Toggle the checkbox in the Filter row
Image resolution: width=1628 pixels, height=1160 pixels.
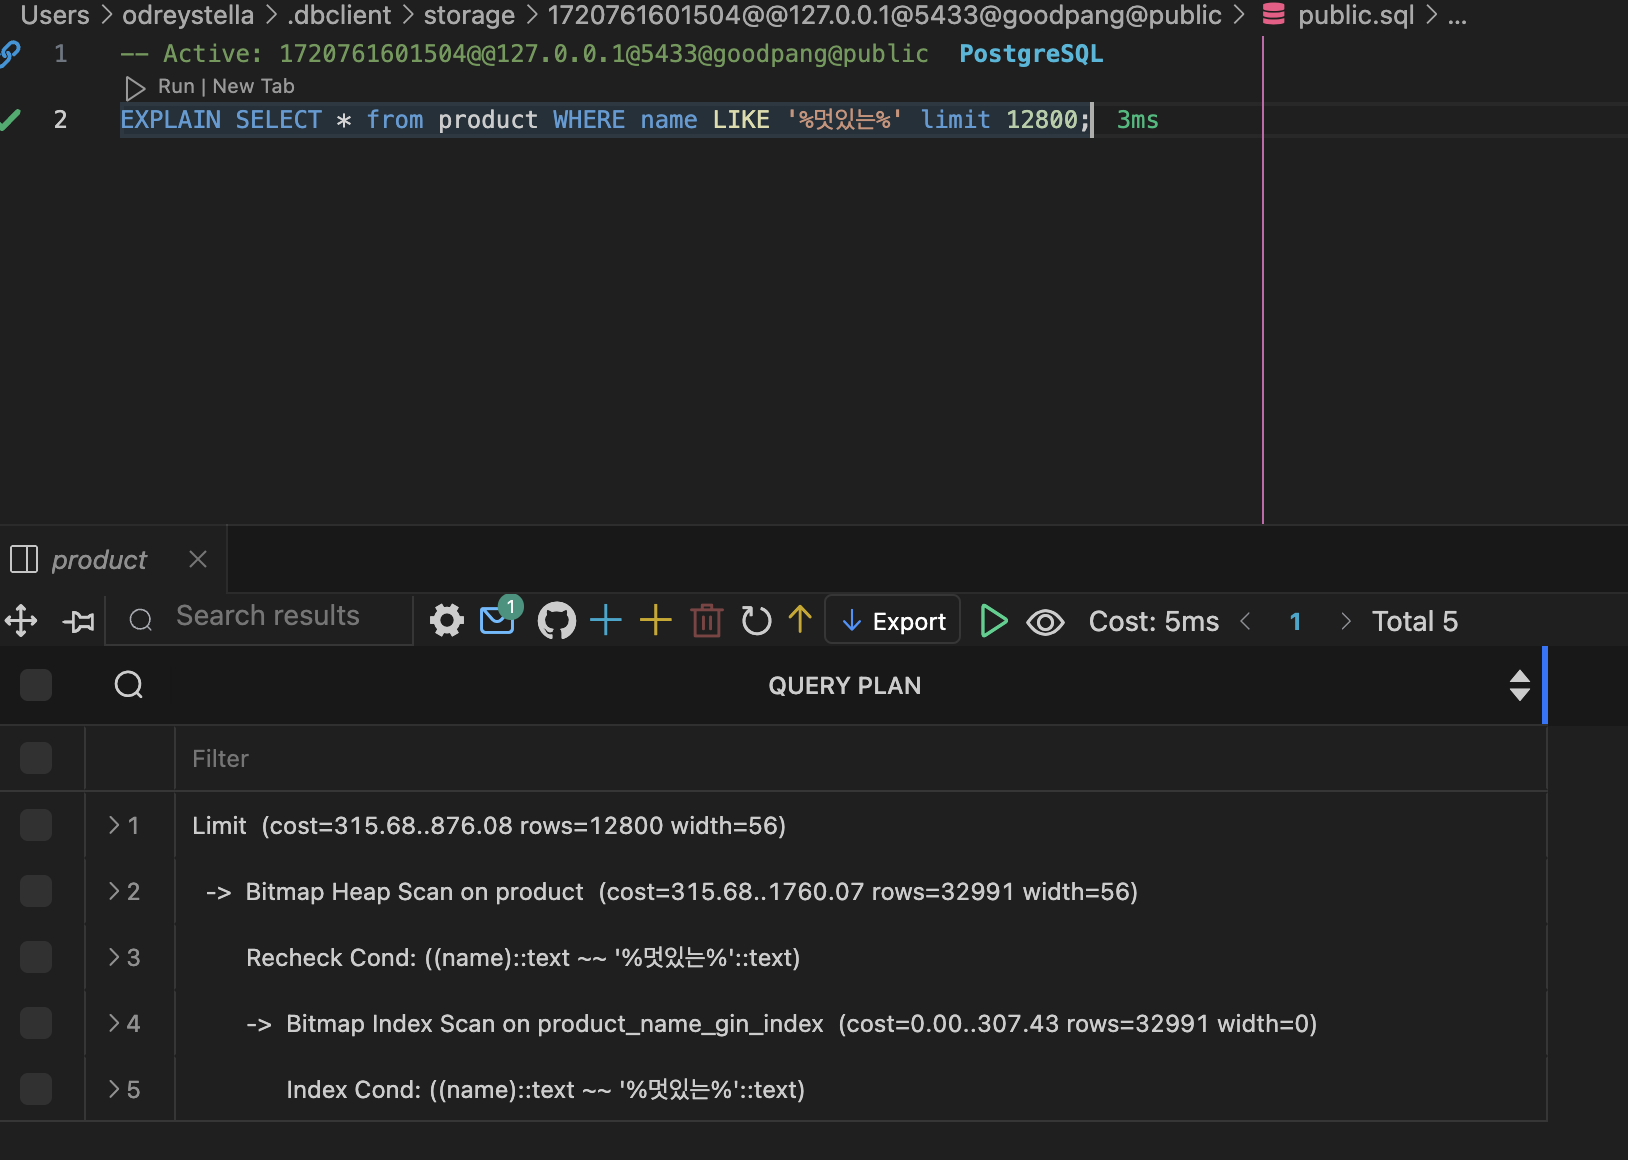[x=36, y=758]
